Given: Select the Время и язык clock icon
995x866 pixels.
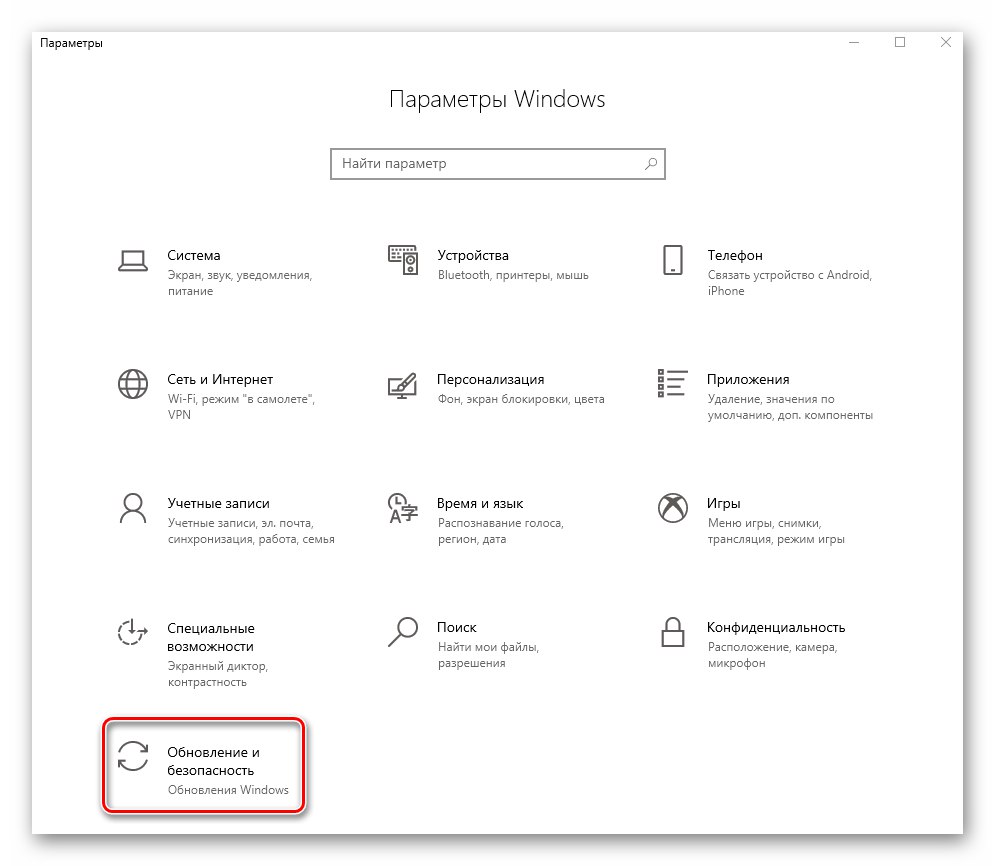Looking at the screenshot, I should [403, 508].
